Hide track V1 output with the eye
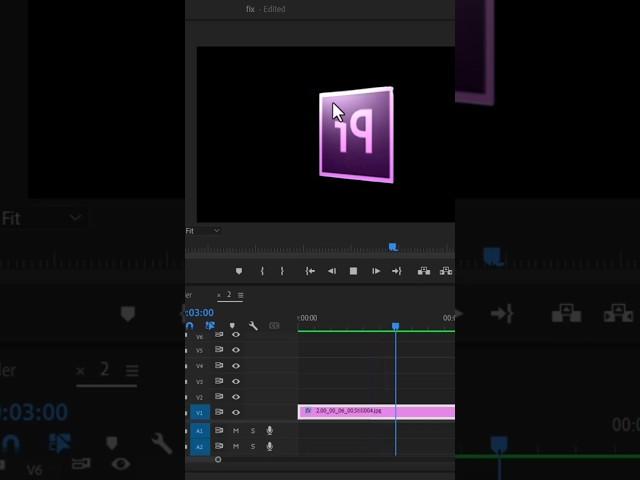Viewport: 640px width, 480px height. click(x=236, y=412)
